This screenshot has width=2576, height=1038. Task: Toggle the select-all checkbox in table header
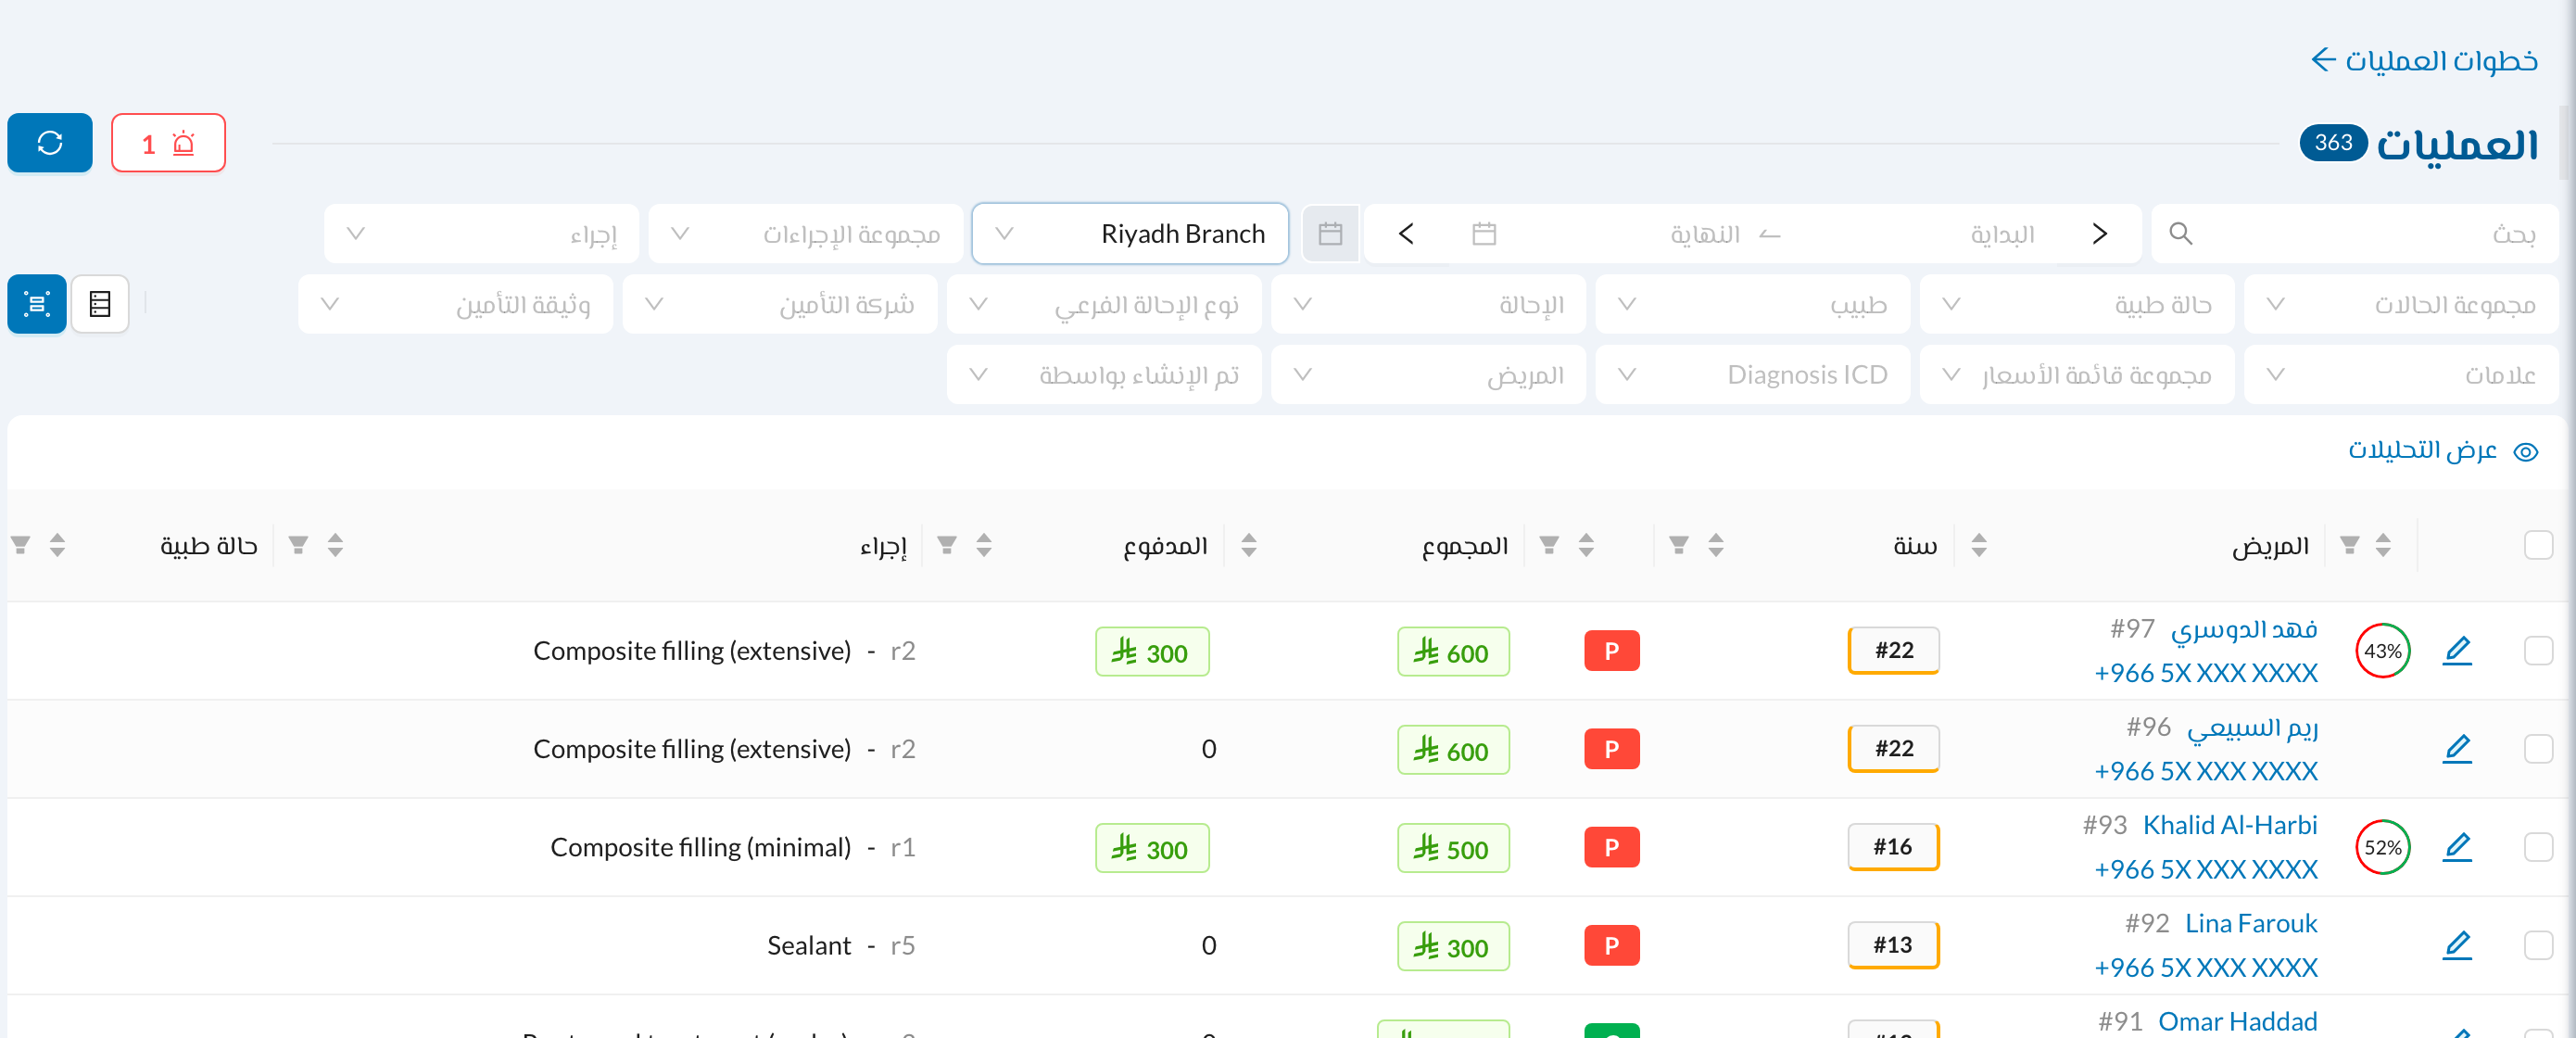click(2539, 545)
